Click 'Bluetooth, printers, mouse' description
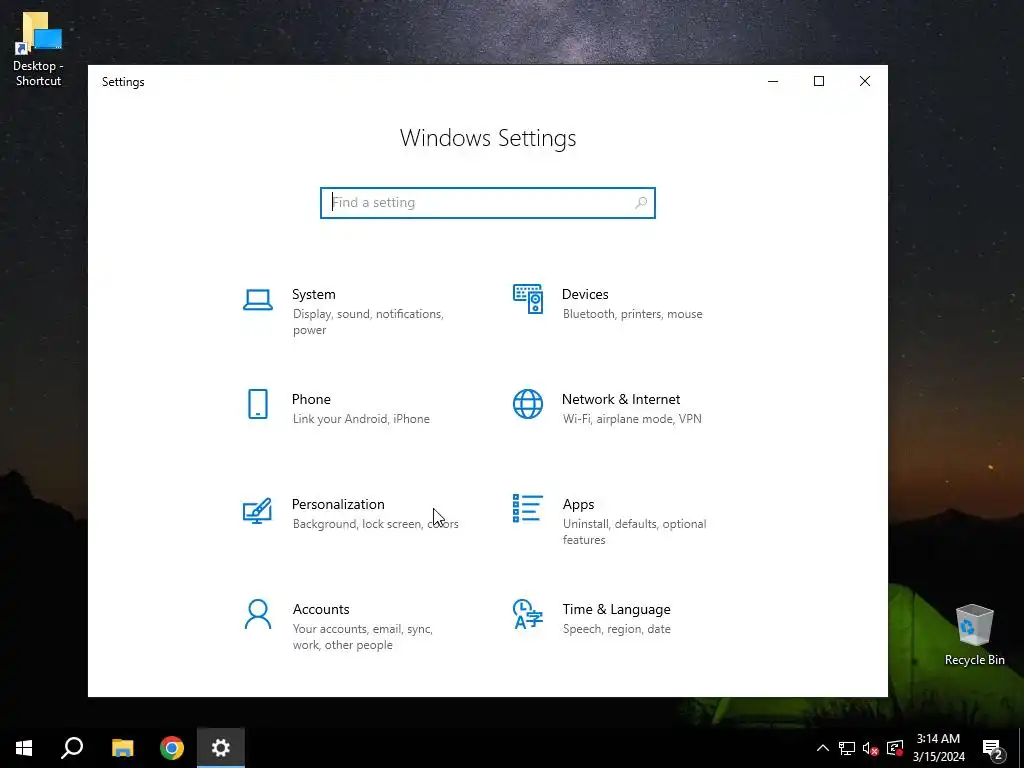Viewport: 1024px width, 768px height. click(633, 314)
